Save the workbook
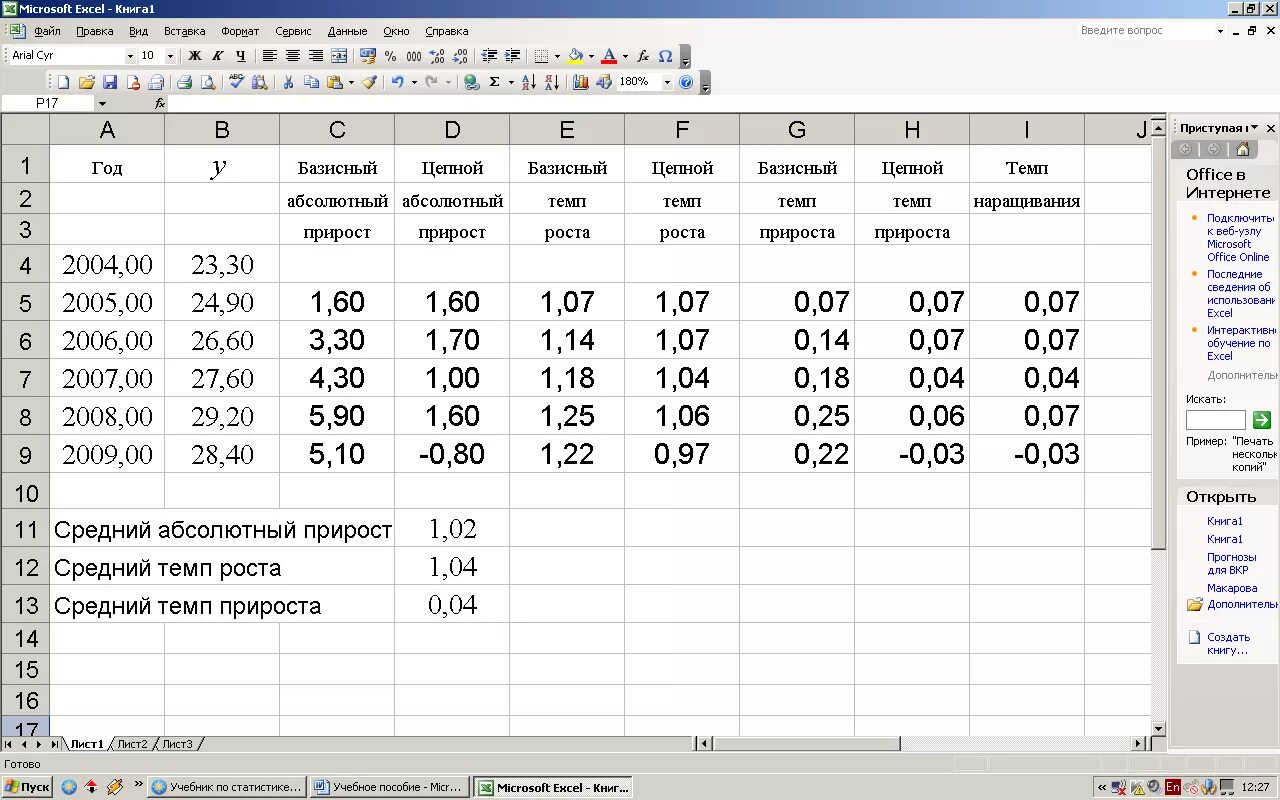The image size is (1280, 800). (109, 82)
